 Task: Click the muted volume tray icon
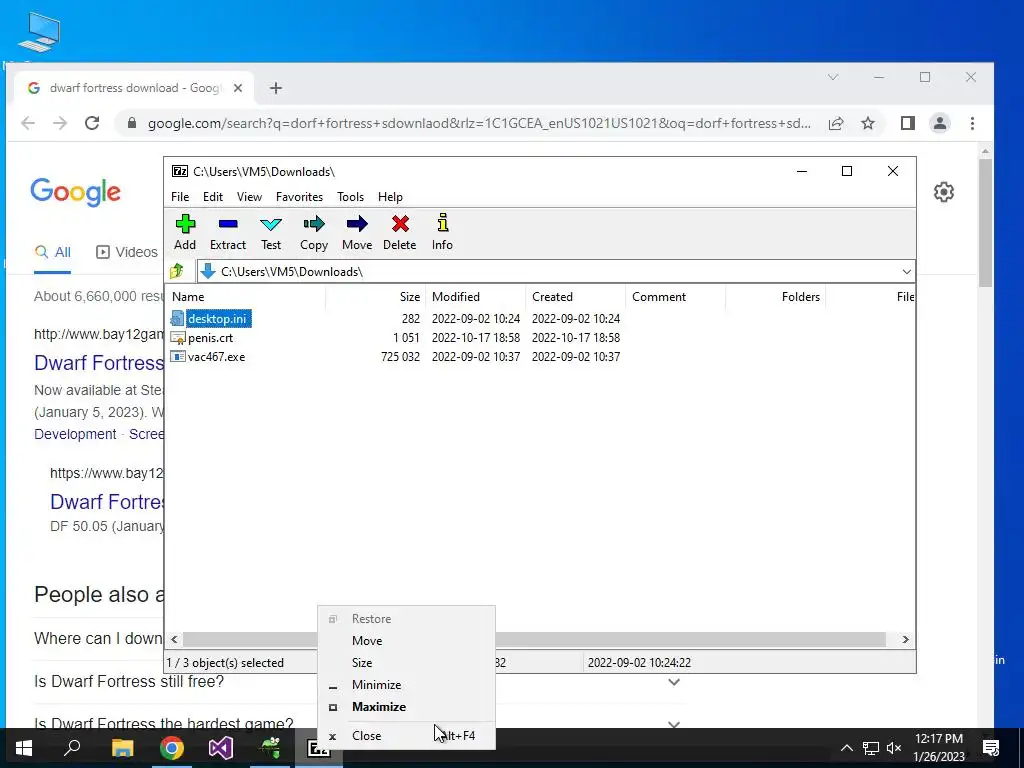tap(894, 748)
